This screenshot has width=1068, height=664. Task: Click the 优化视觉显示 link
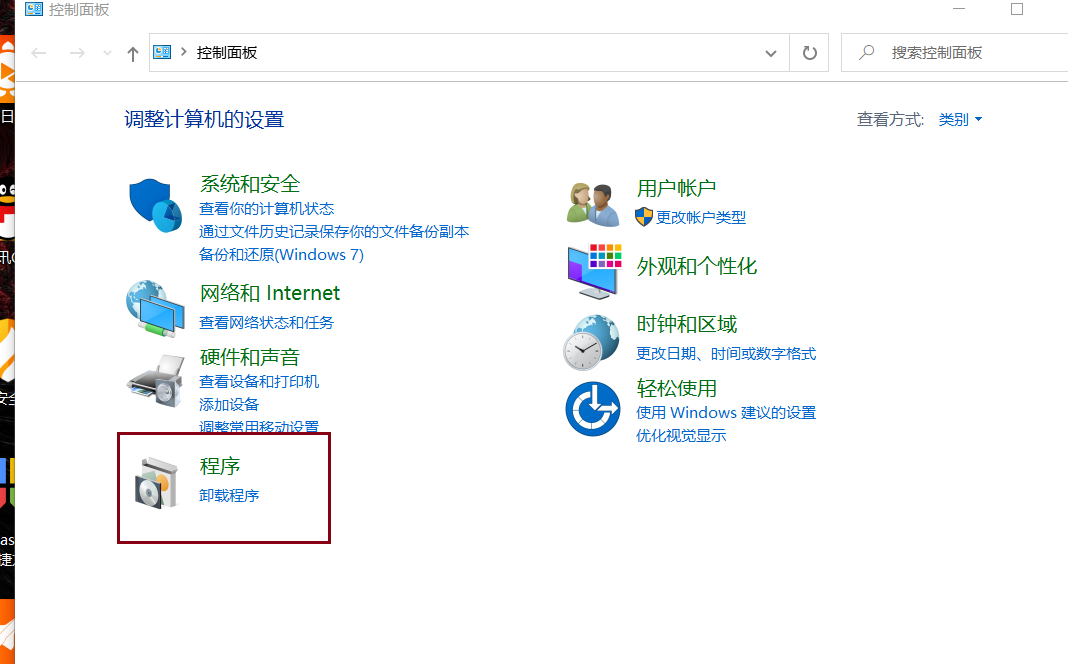click(681, 436)
